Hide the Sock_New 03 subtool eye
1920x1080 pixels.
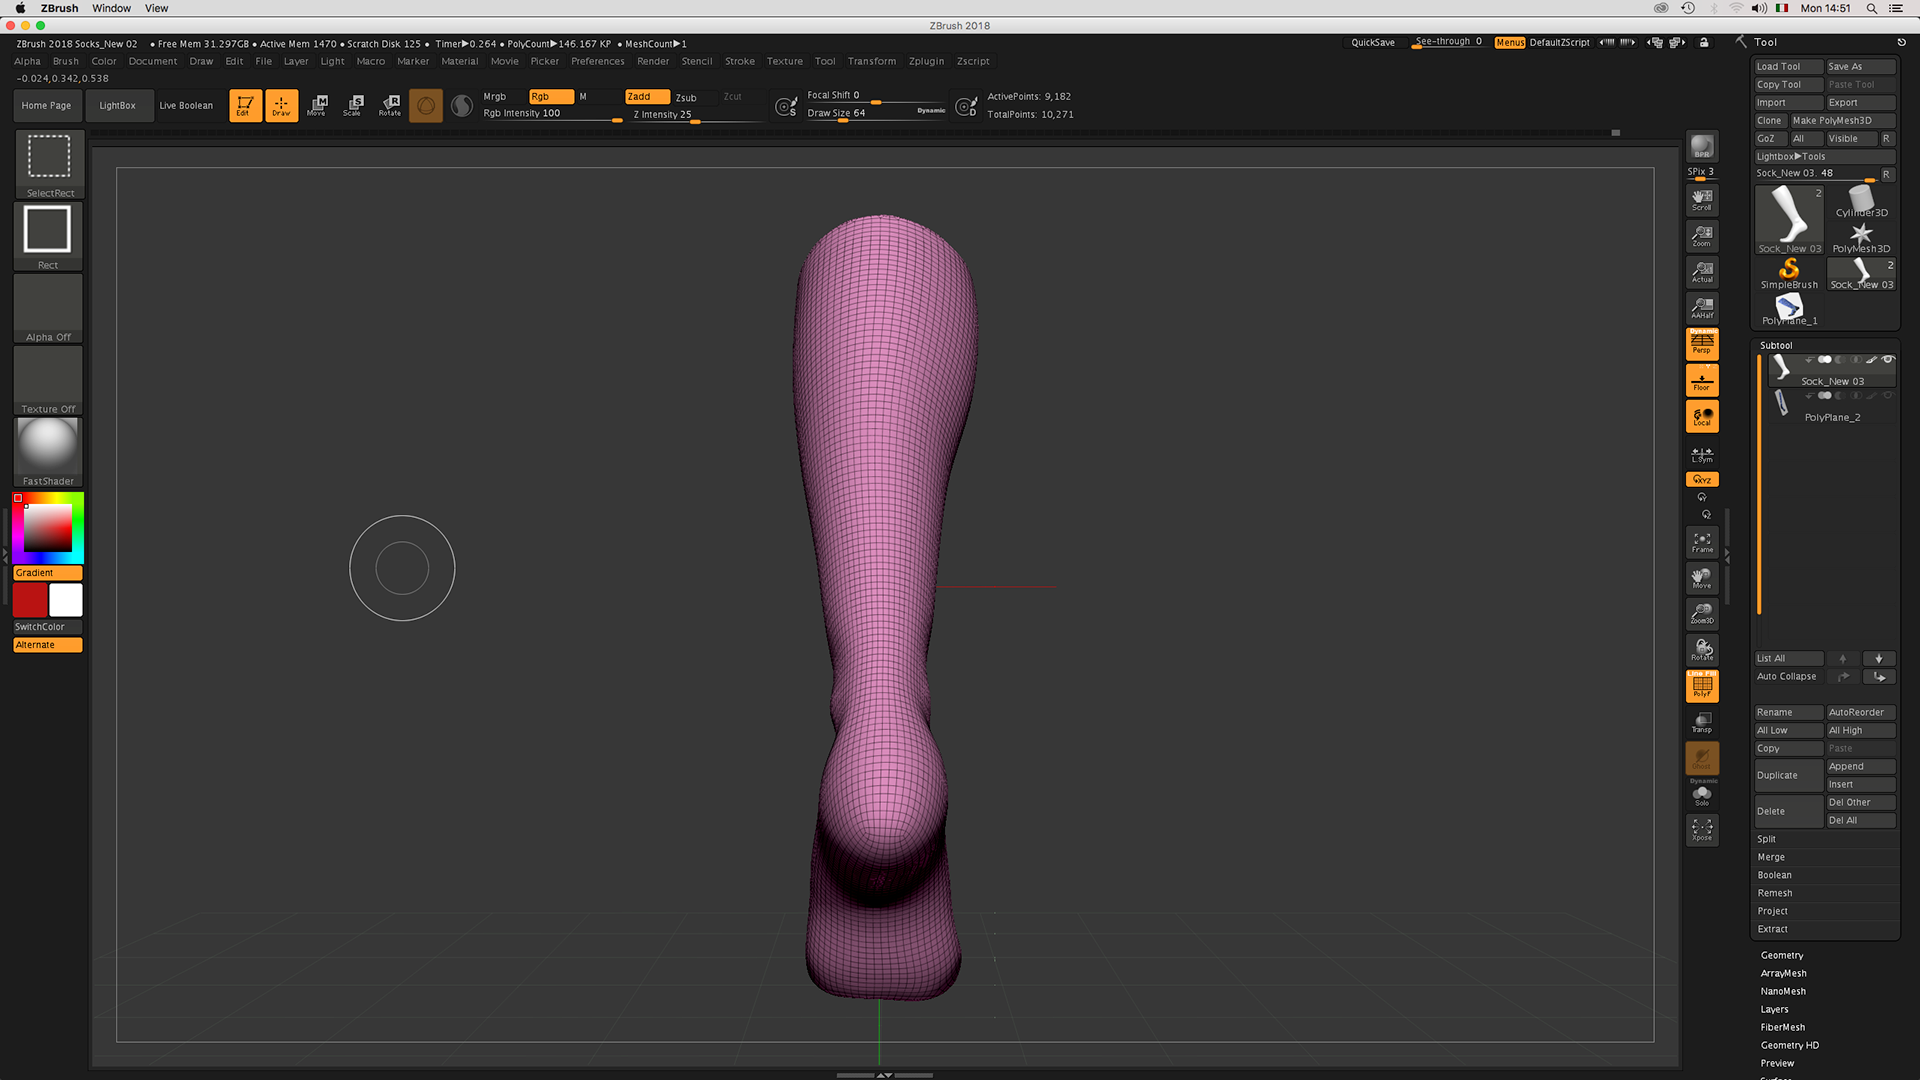[1888, 359]
